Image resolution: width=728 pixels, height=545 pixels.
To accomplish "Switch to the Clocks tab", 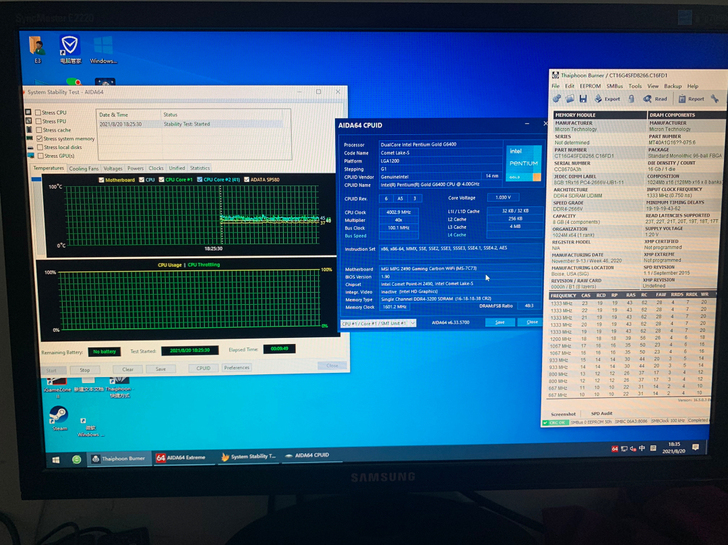I will tap(156, 168).
